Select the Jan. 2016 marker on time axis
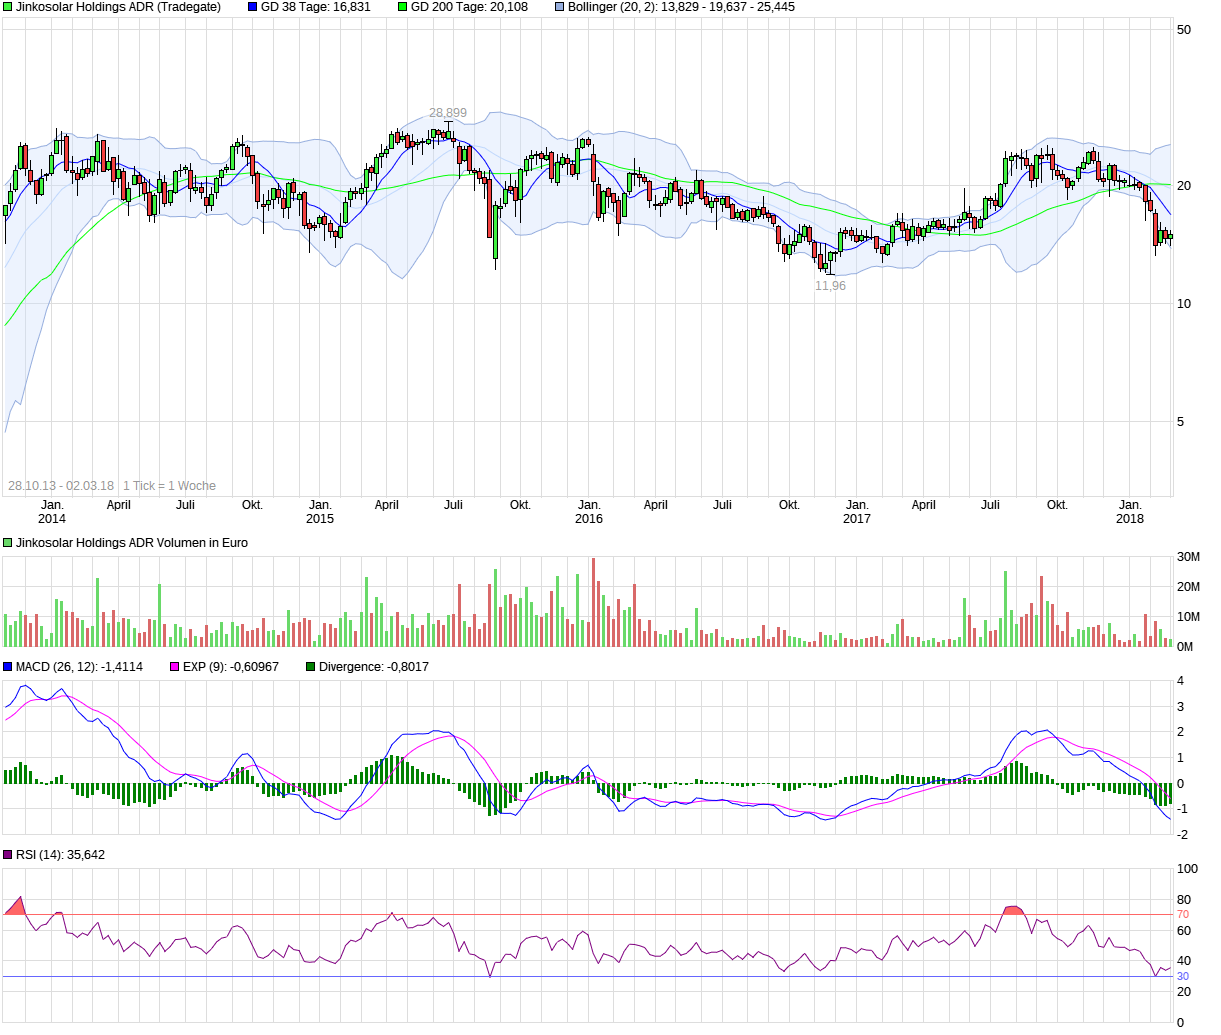The image size is (1221, 1035). [x=589, y=511]
